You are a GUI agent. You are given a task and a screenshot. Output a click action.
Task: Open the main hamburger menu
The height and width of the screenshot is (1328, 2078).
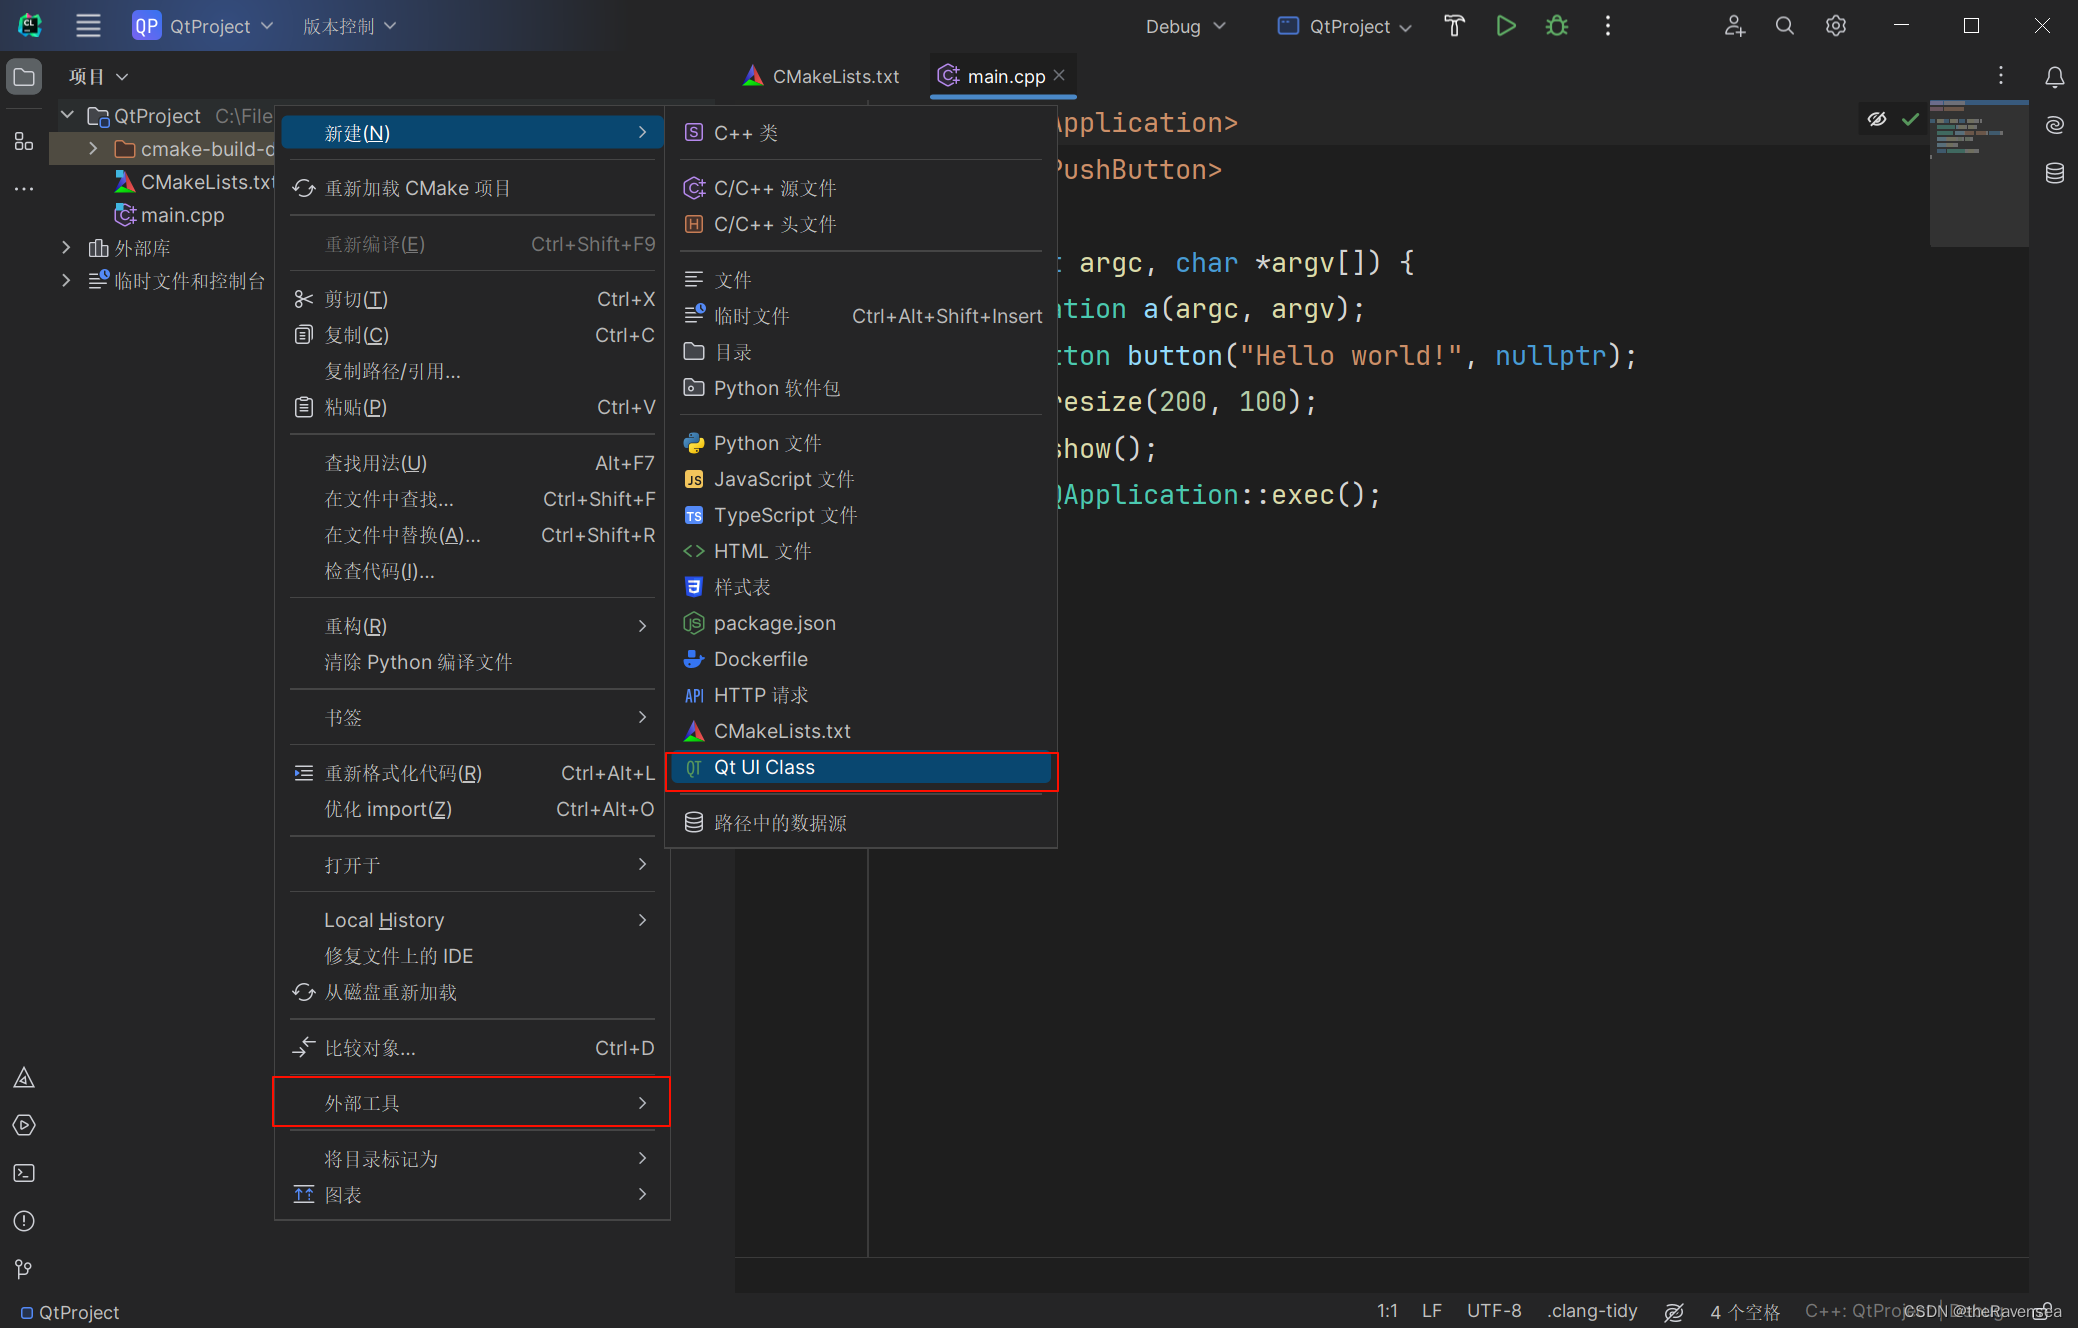point(88,26)
